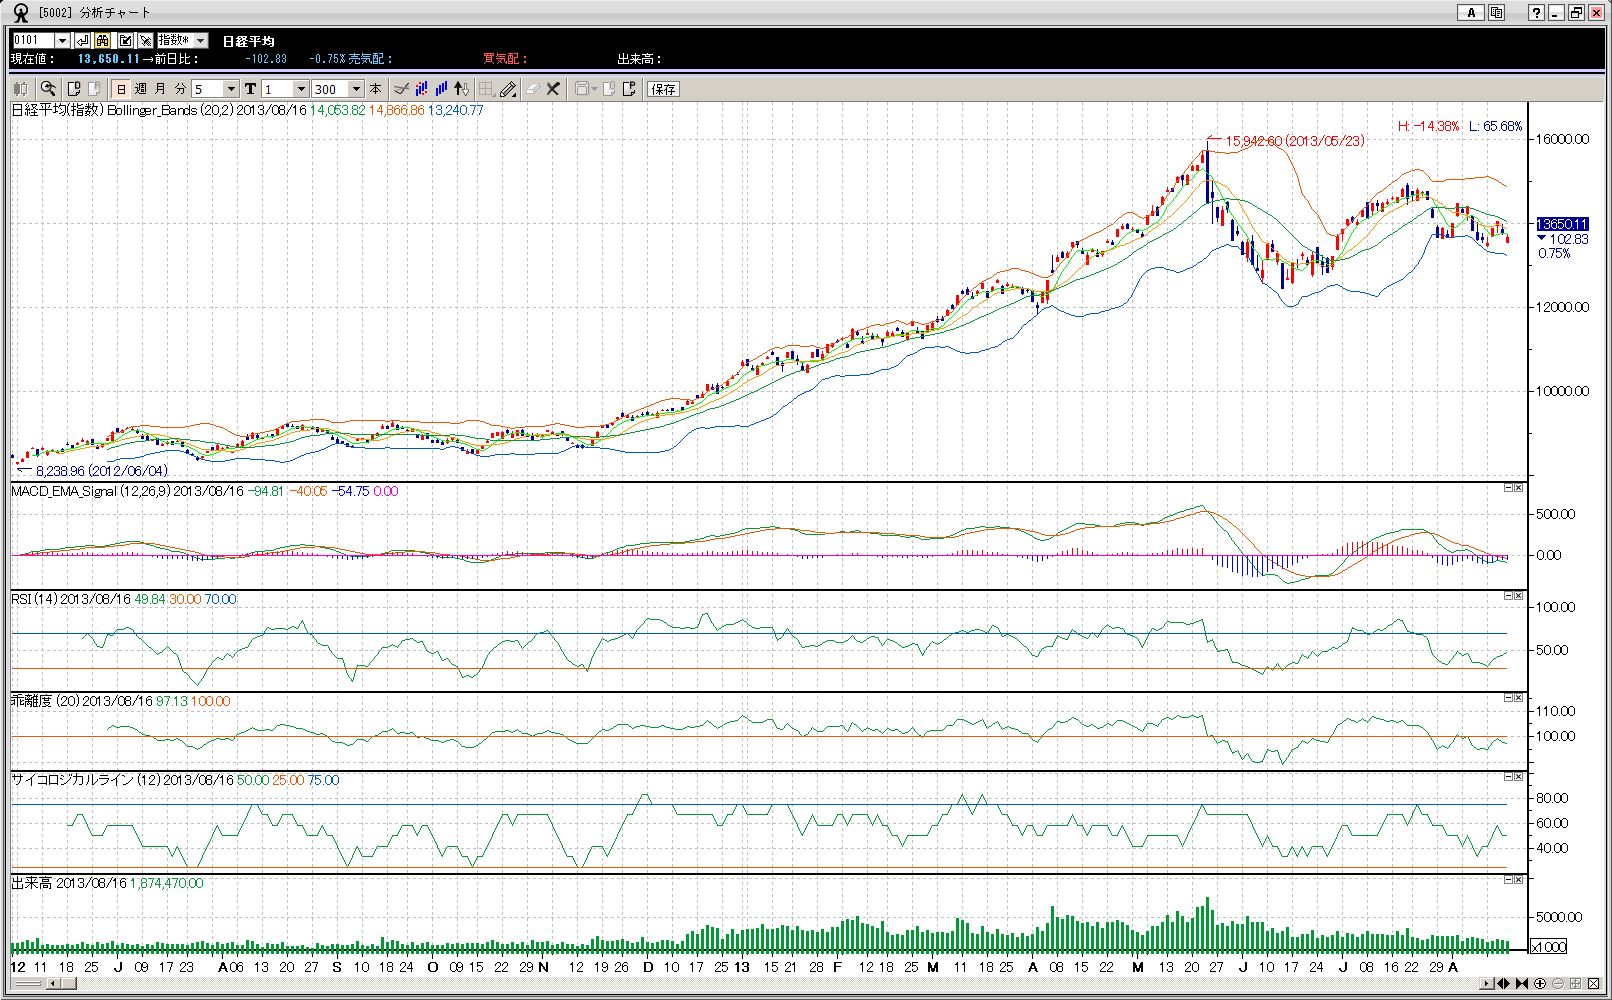Switch to daily (日) chart period

(121, 89)
